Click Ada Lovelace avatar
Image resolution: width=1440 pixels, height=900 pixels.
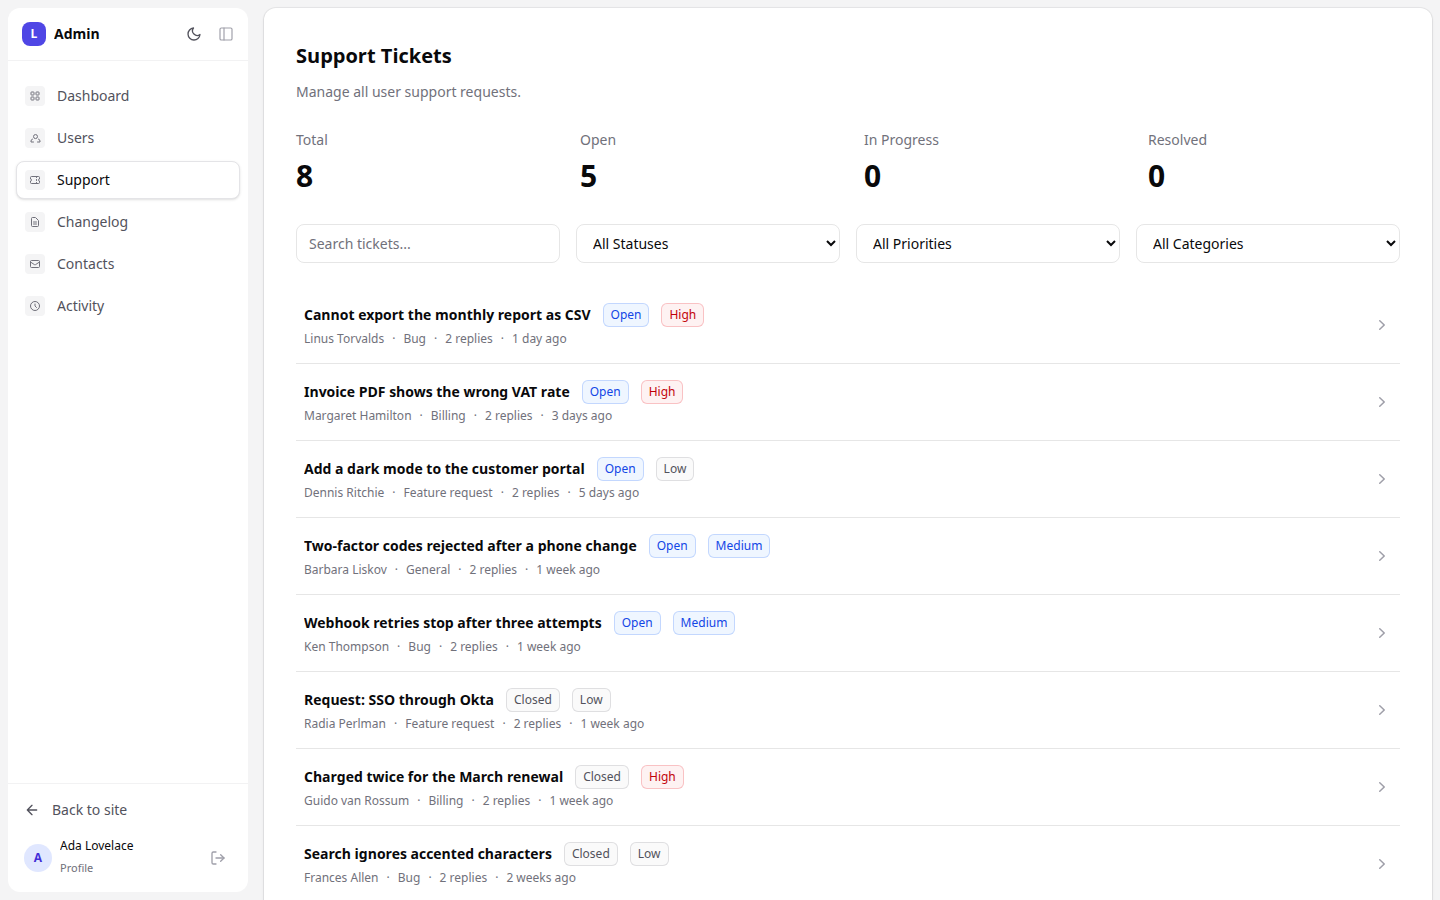[38, 858]
